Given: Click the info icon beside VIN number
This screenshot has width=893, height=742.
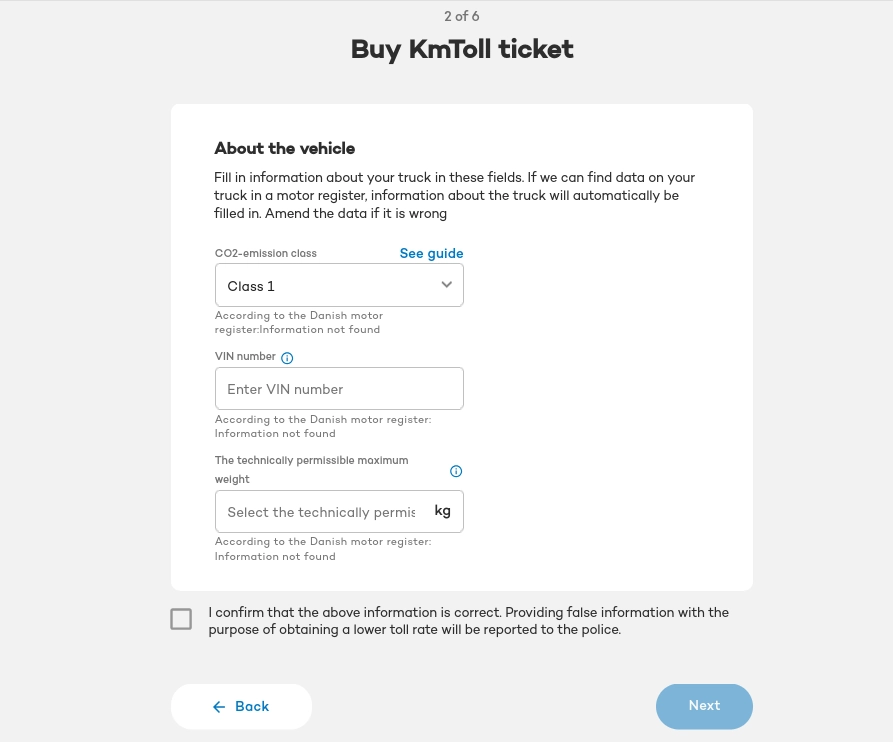Looking at the screenshot, I should pos(287,358).
